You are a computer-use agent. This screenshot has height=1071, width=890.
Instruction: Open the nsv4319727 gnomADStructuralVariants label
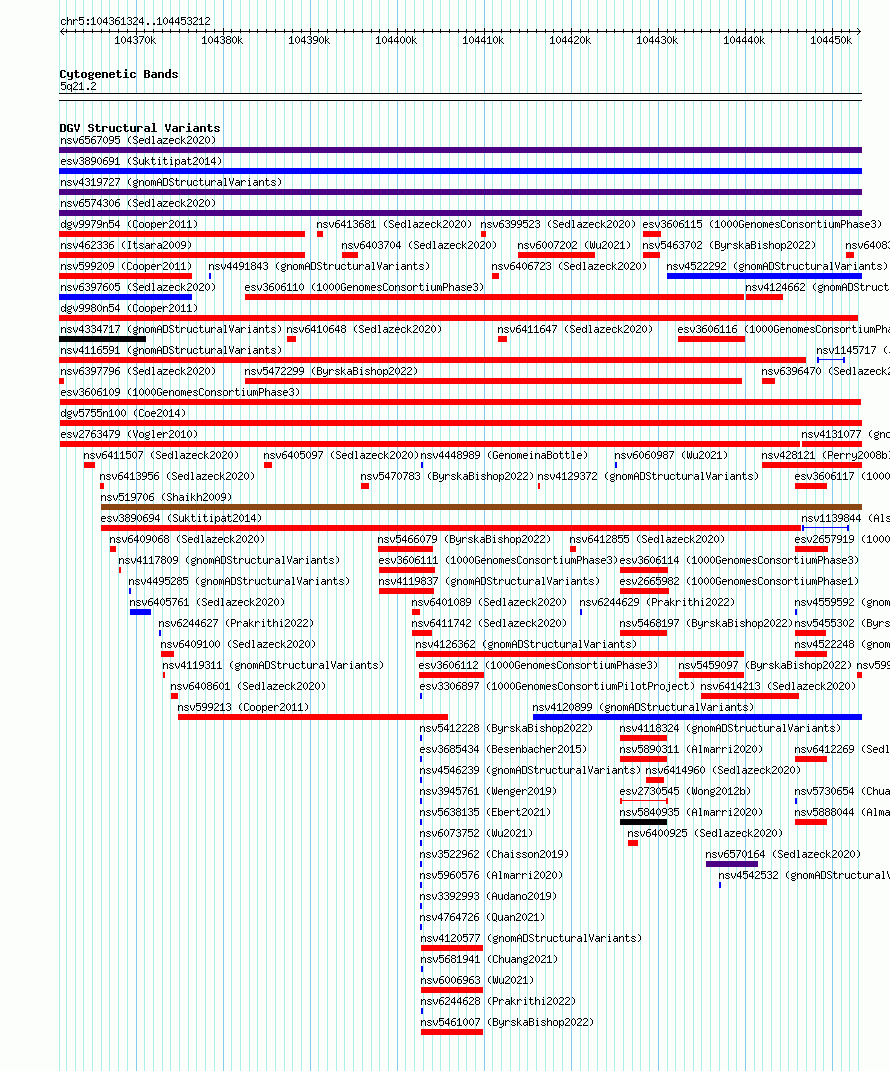point(171,182)
